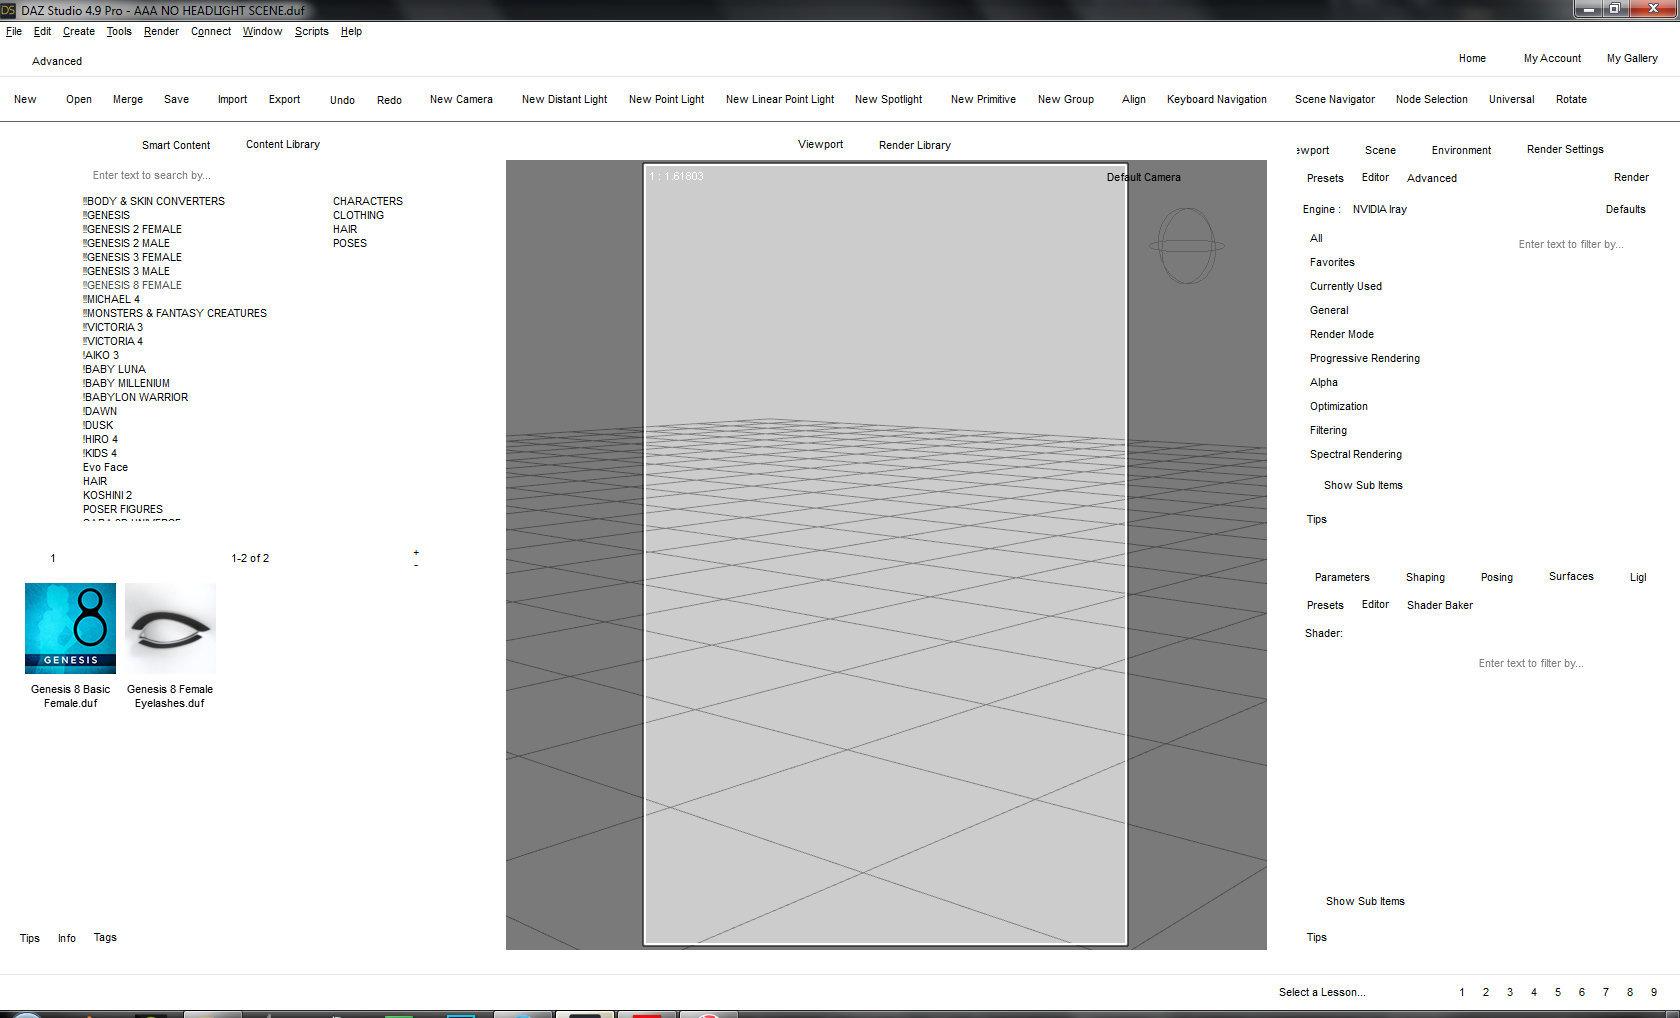The height and width of the screenshot is (1018, 1680).
Task: Select the !!GENESIS 8 FEMALE category
Action: [132, 285]
